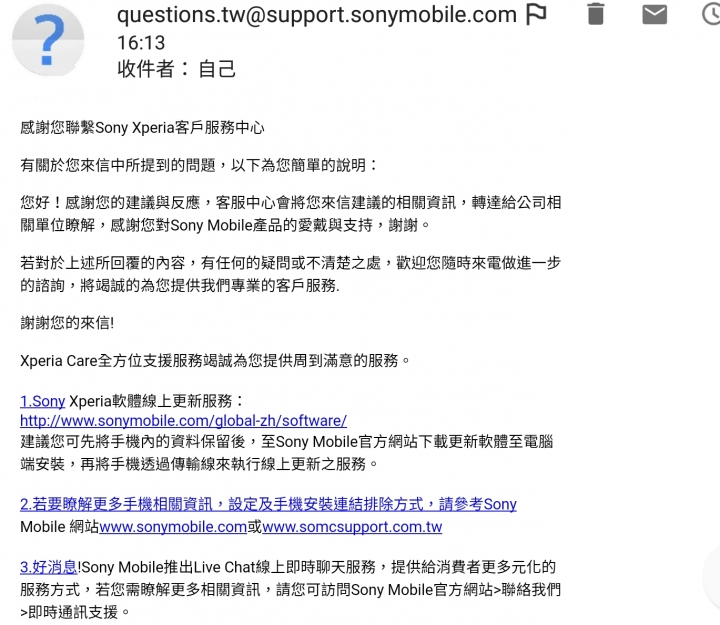Click the "謝謝您的來信!" line
The image size is (720, 625).
[67, 323]
